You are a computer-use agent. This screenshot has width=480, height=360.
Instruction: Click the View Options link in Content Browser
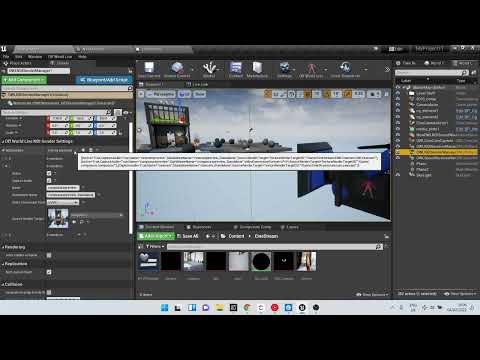pyautogui.click(x=372, y=294)
